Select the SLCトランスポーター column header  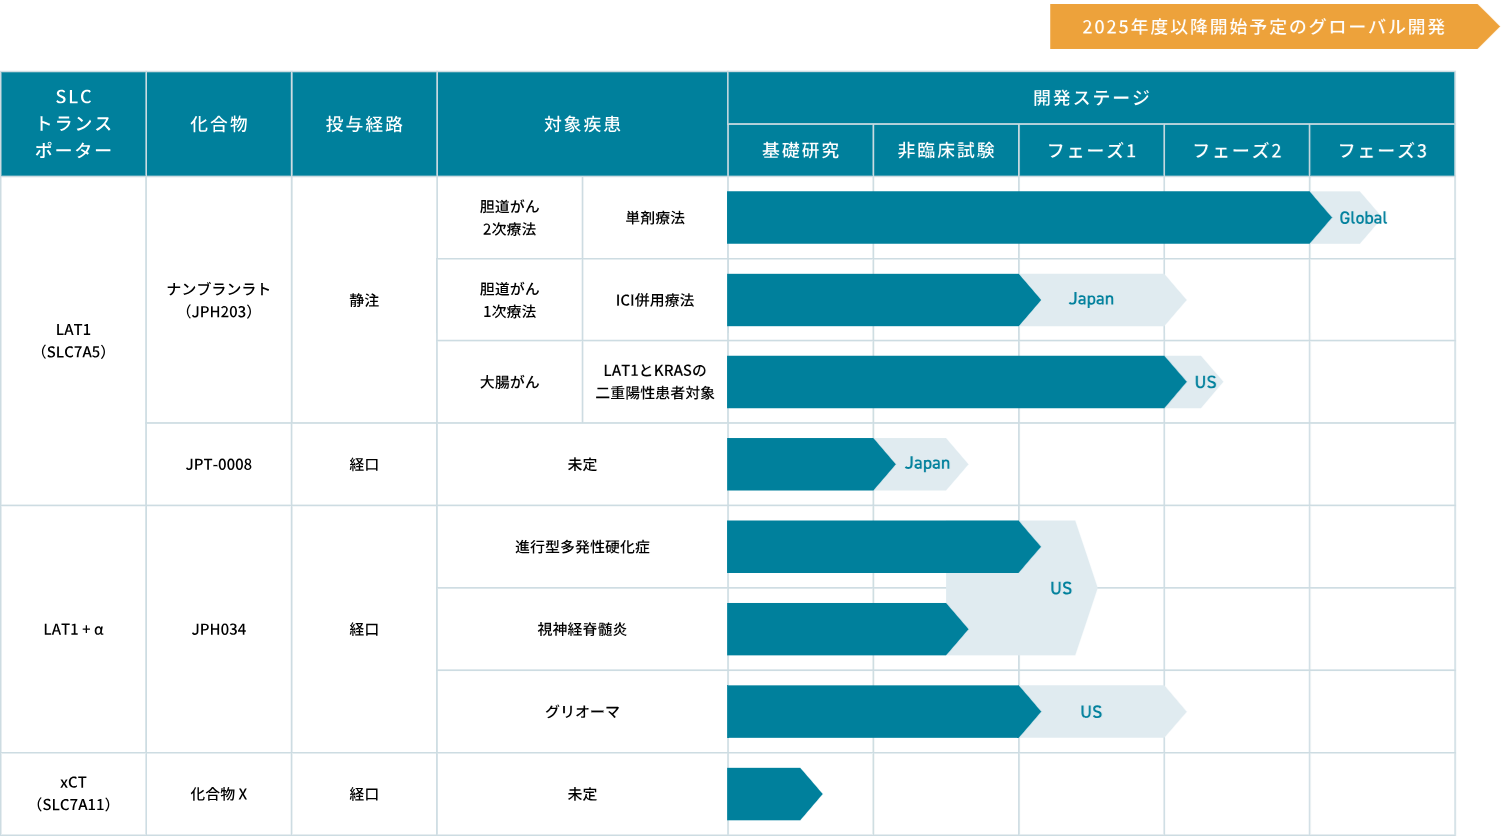(74, 124)
